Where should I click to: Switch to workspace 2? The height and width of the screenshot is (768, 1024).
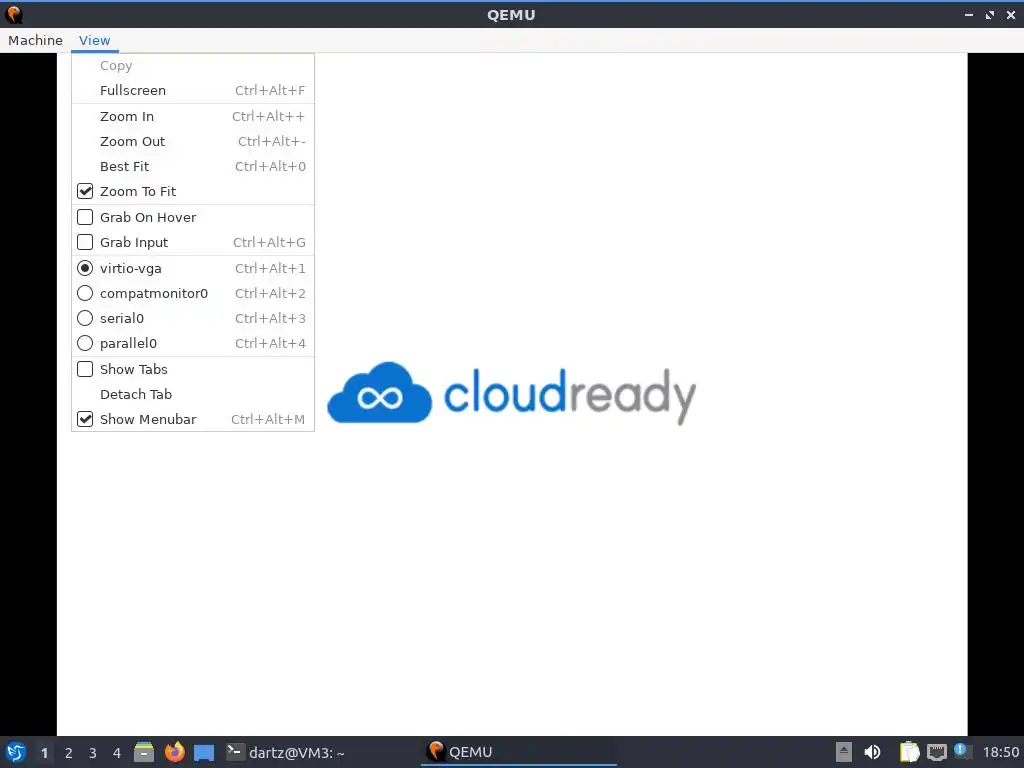69,753
